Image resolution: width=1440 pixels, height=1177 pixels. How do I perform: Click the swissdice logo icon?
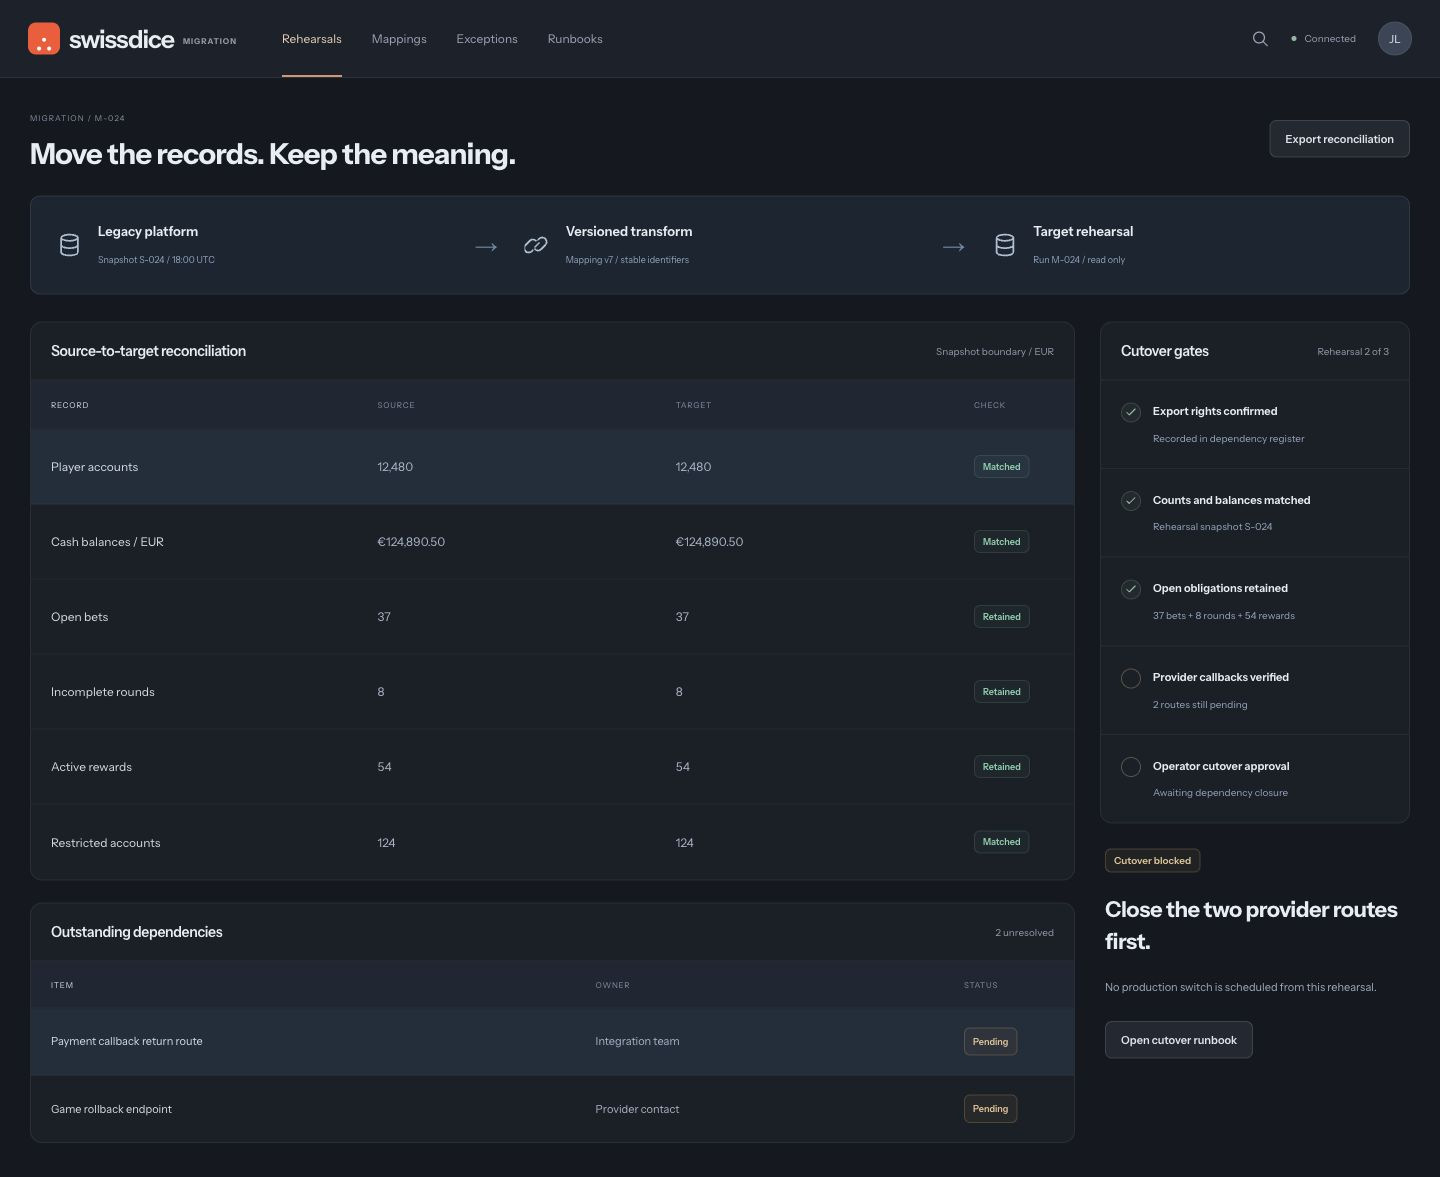pos(44,39)
